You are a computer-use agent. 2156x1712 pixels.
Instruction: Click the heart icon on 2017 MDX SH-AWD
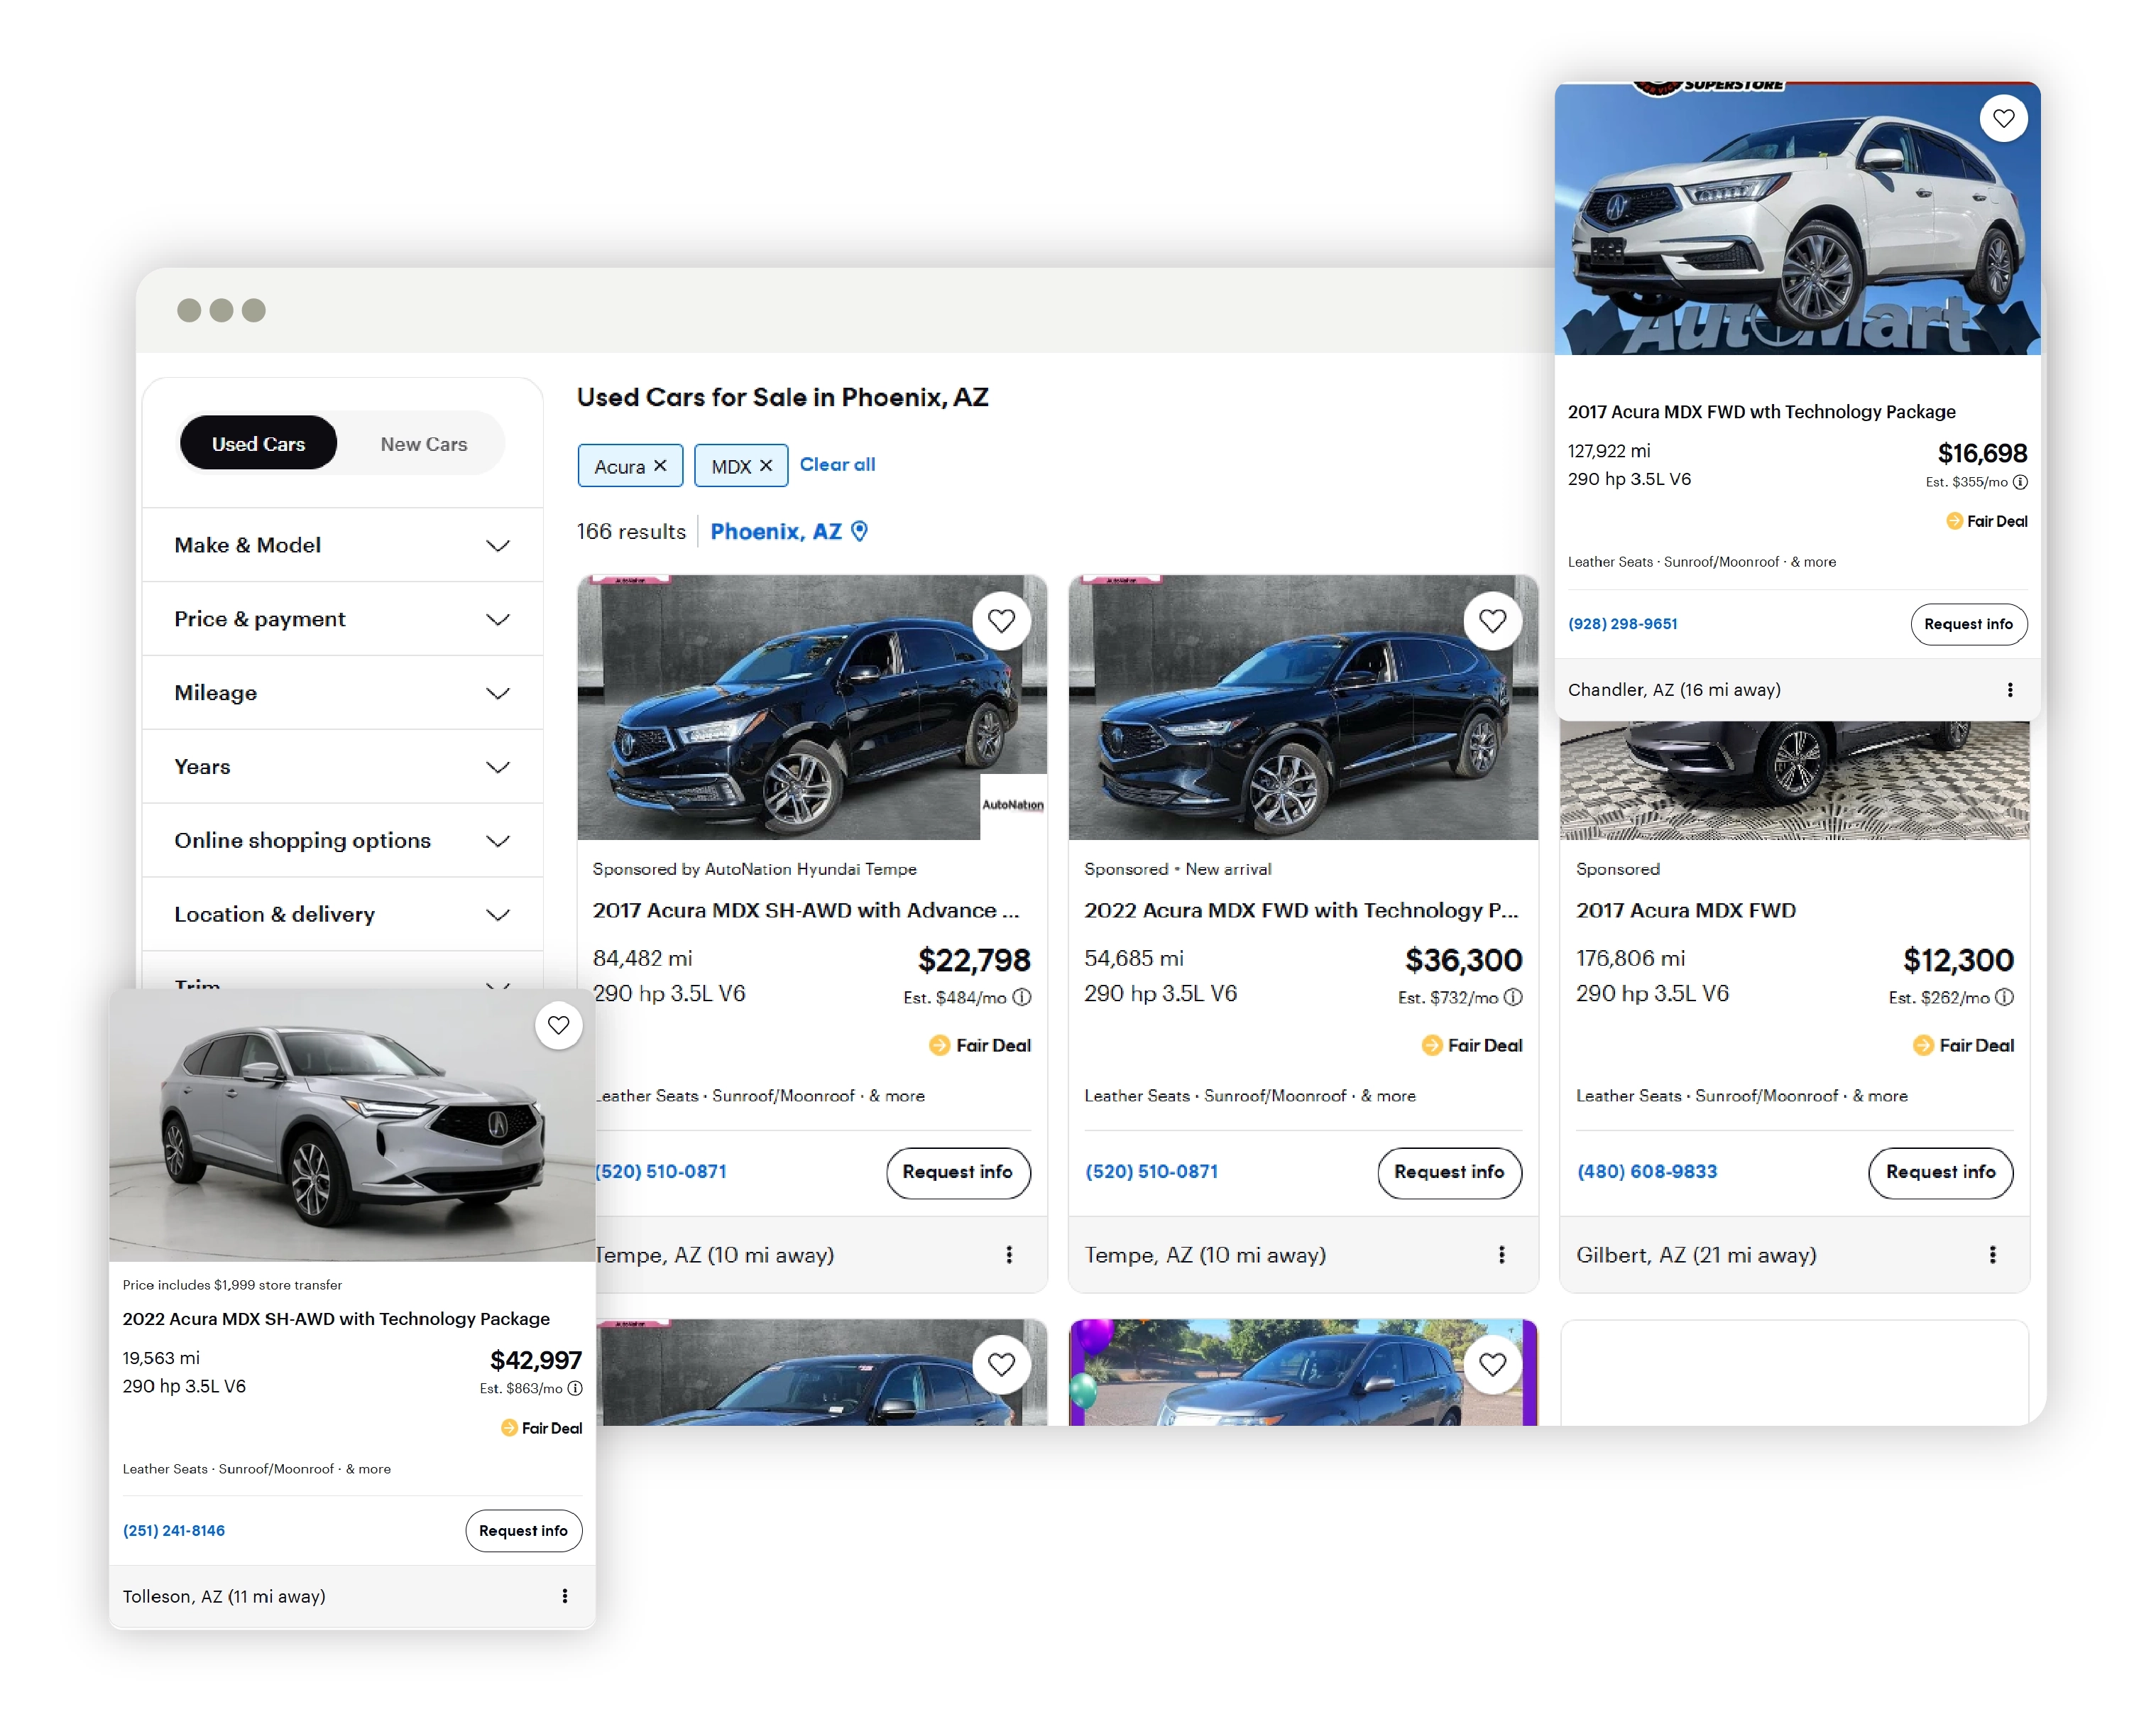pos(1000,620)
